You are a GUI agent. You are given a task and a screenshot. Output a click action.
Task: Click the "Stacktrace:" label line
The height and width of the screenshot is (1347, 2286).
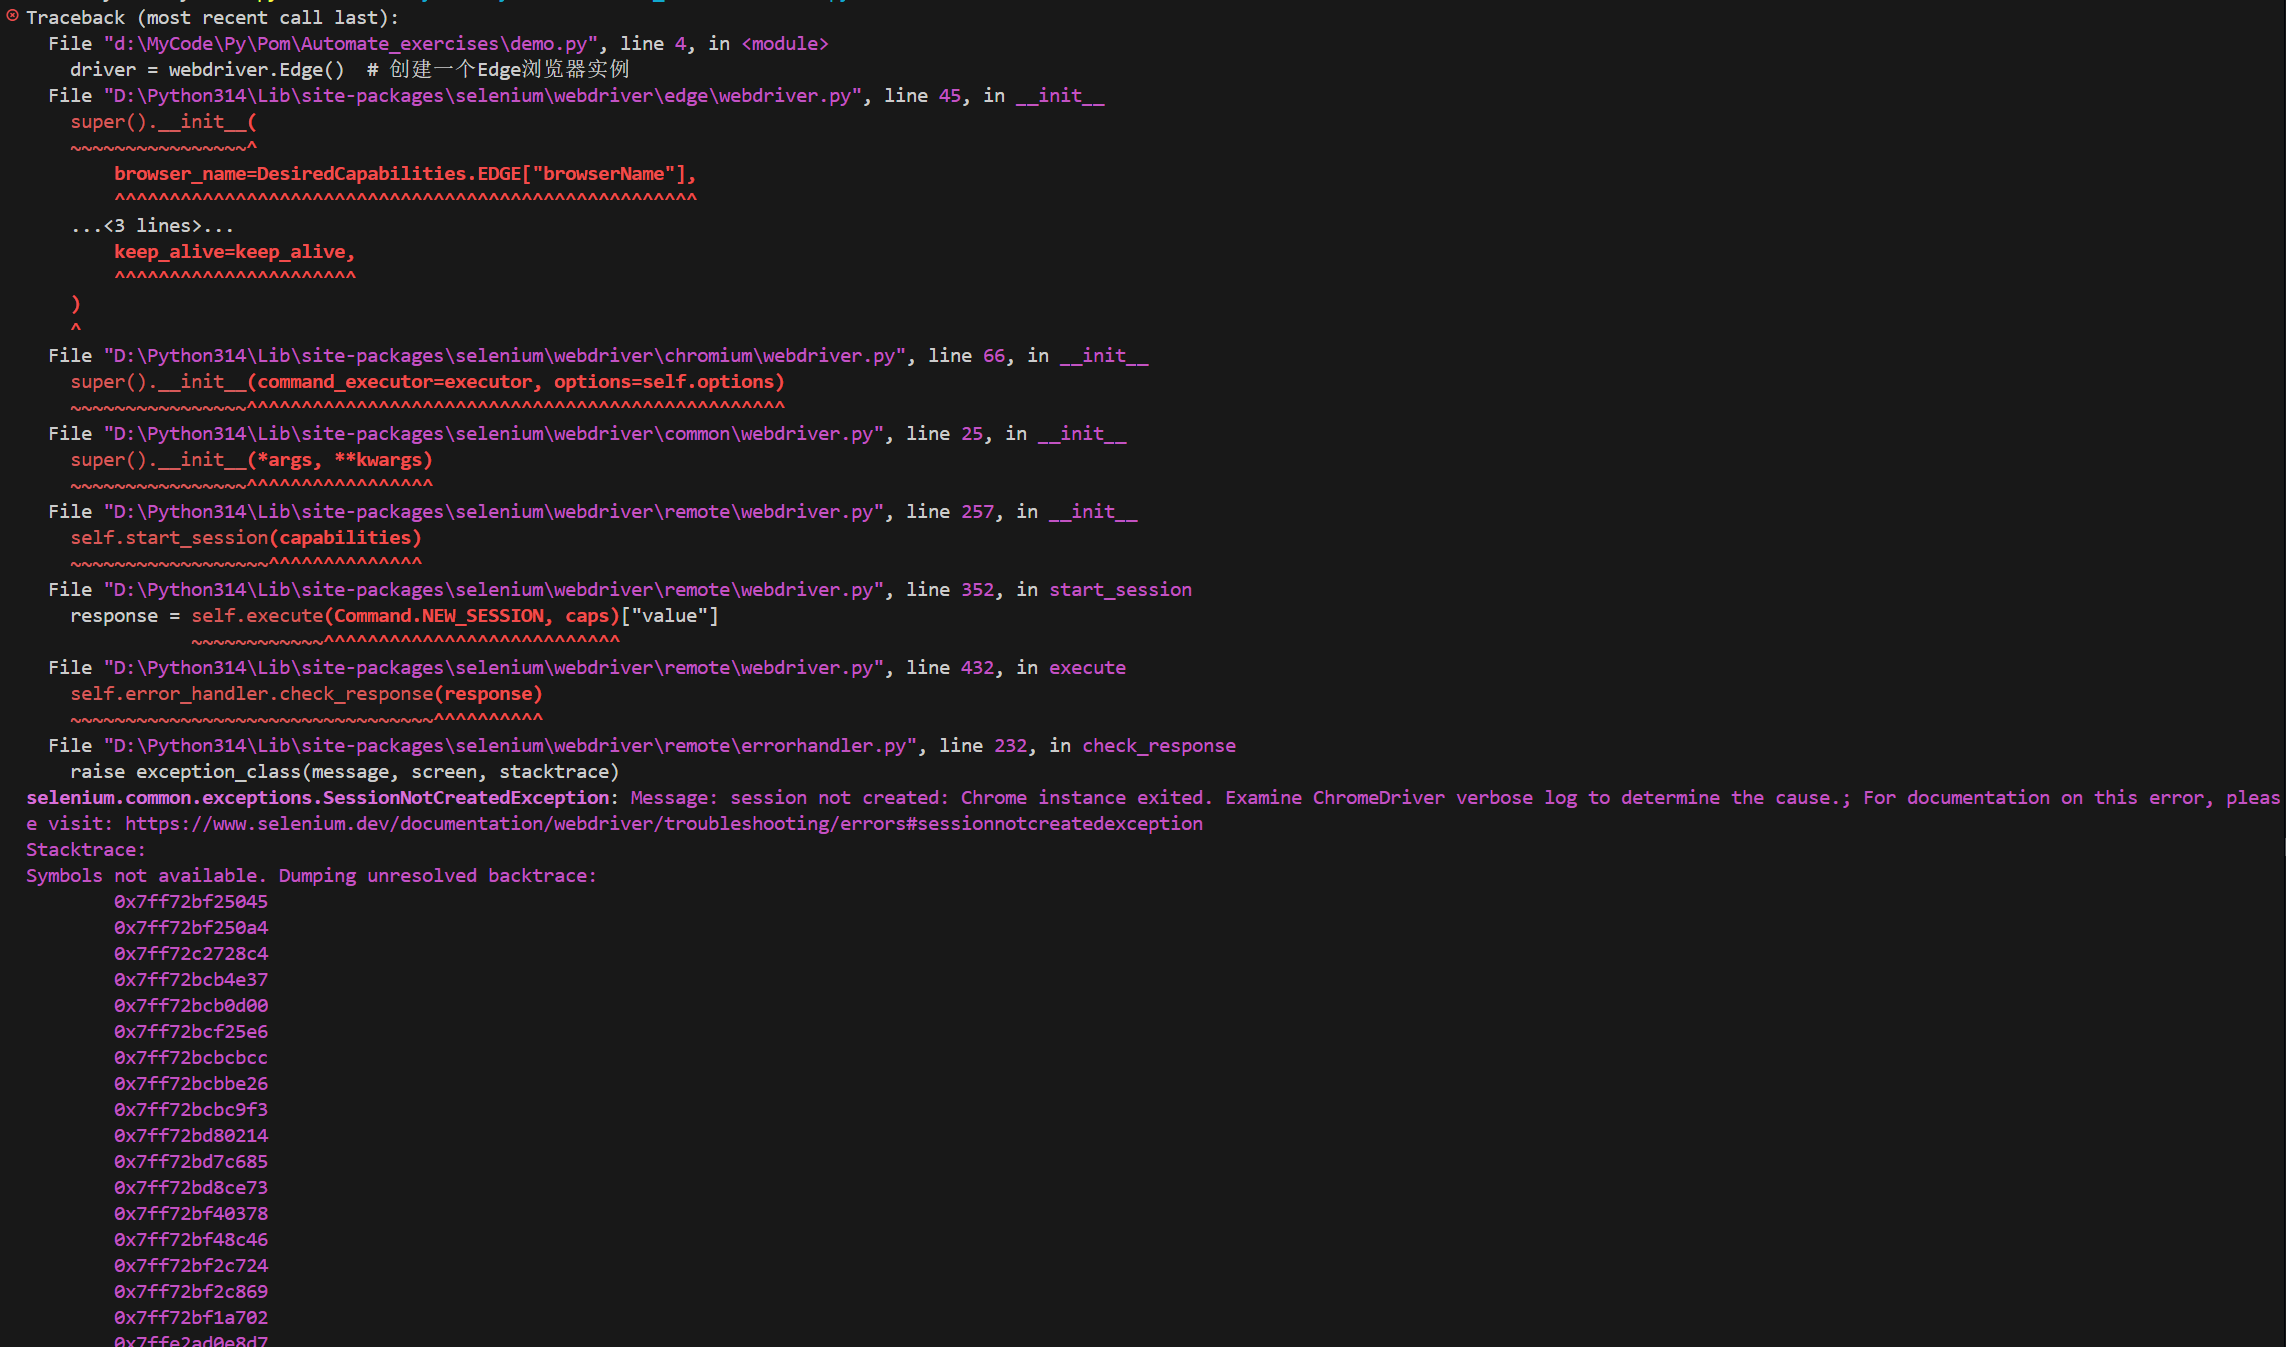pyautogui.click(x=86, y=850)
